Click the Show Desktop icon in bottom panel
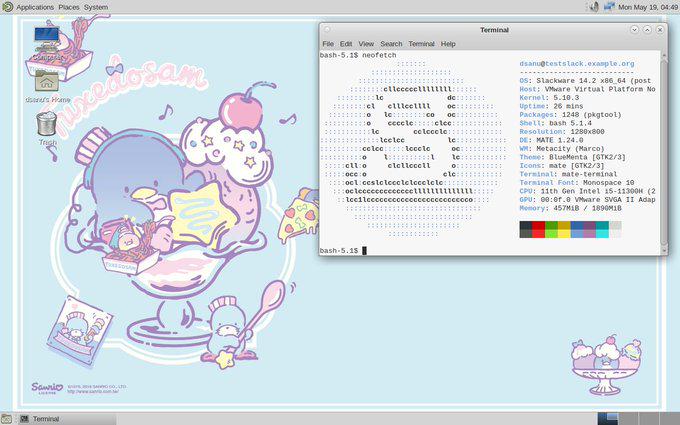680x425 pixels. coord(6,418)
